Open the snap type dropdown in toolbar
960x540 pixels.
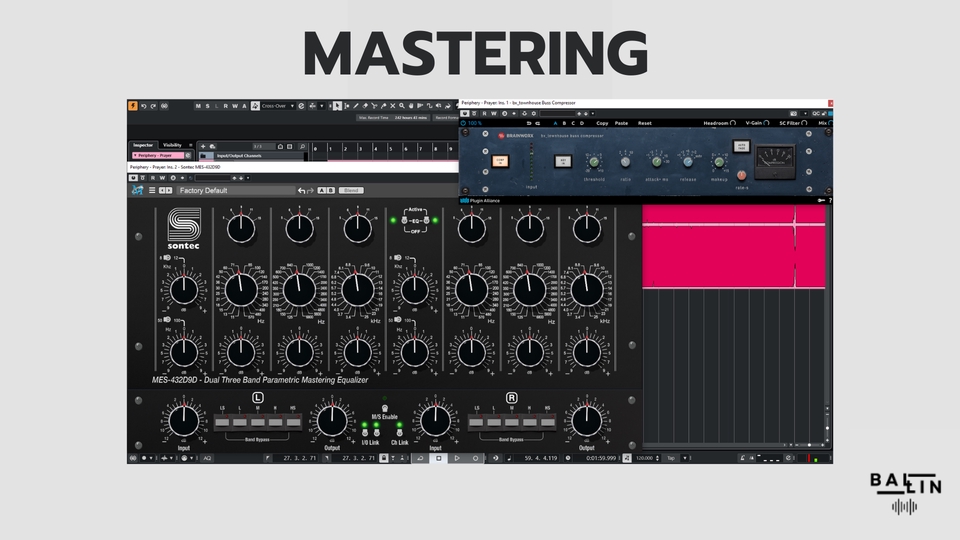321,106
